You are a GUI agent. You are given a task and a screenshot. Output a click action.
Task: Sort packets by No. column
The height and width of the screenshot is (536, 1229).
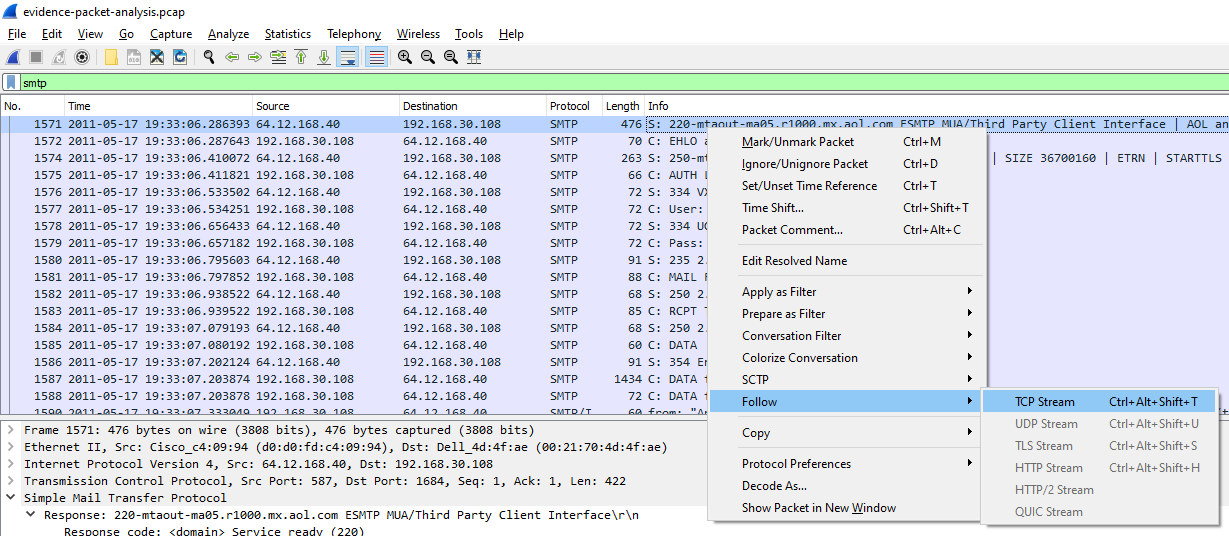(33, 106)
